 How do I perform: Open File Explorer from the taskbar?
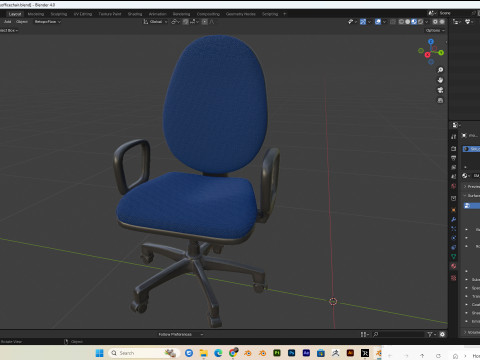204,353
